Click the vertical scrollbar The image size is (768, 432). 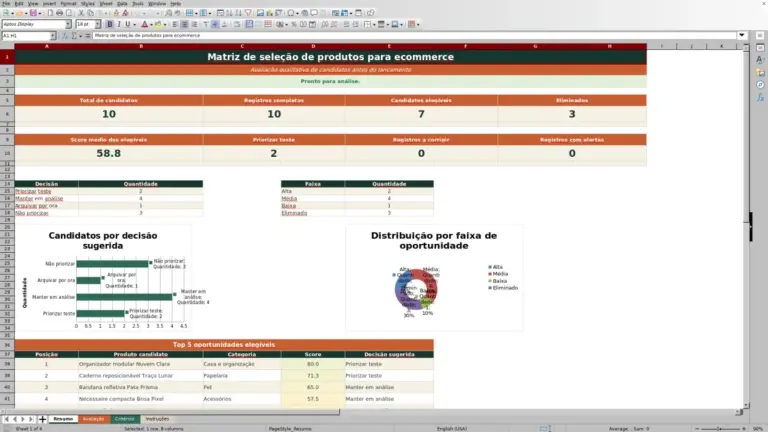(x=746, y=225)
